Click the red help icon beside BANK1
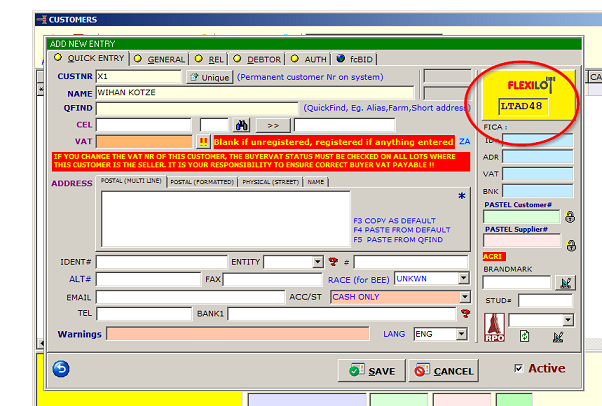The height and width of the screenshot is (406, 602). point(465,313)
